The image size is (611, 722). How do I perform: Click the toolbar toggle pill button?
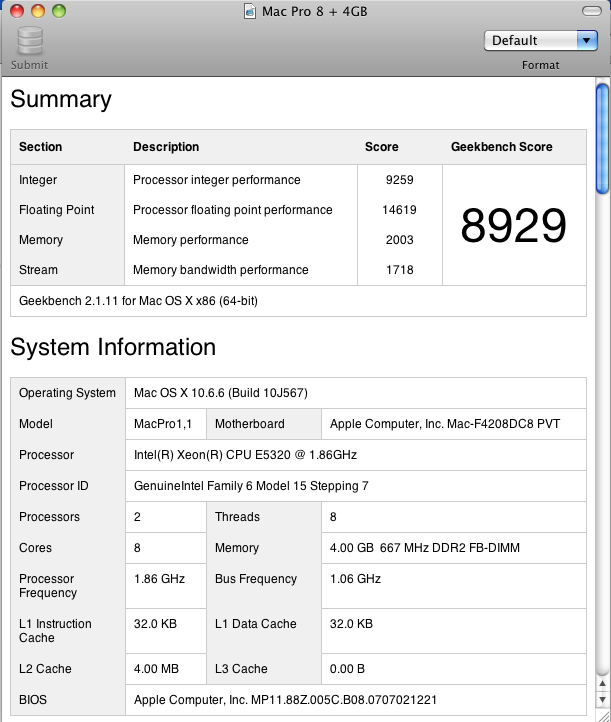click(592, 11)
